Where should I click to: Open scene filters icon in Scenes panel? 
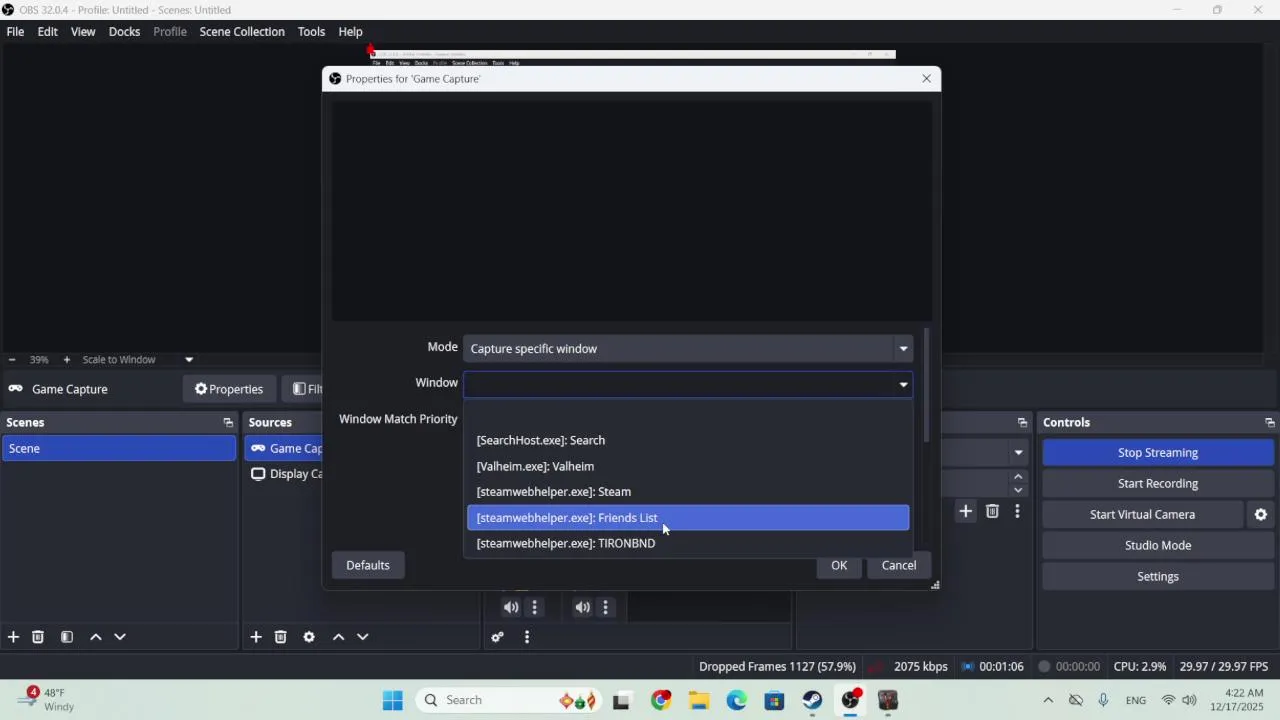(67, 637)
